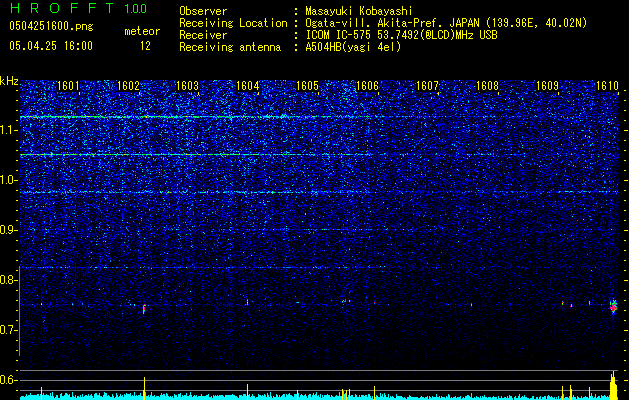Click the "Receiver" field label
Viewport: 629px width, 400px height.
(x=203, y=35)
